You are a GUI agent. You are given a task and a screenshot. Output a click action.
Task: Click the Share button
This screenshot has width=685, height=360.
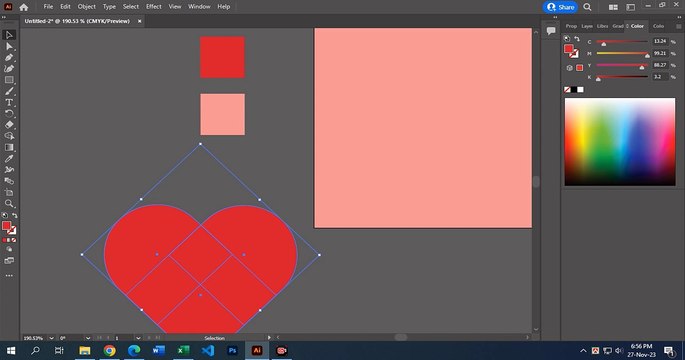[x=560, y=7]
